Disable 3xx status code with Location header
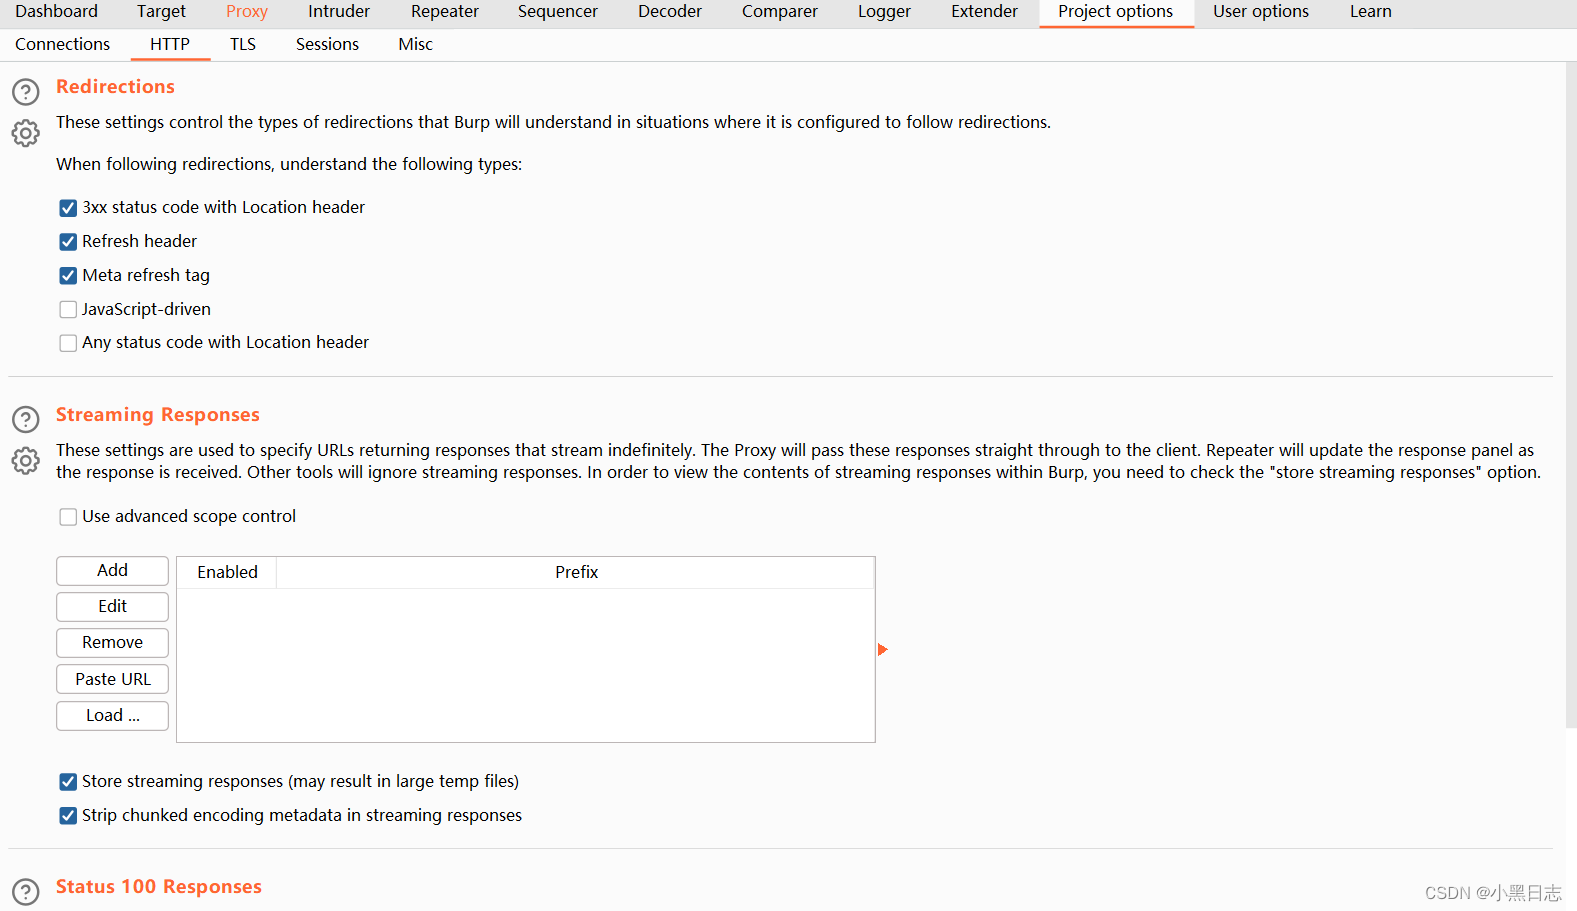1577x911 pixels. pyautogui.click(x=68, y=208)
